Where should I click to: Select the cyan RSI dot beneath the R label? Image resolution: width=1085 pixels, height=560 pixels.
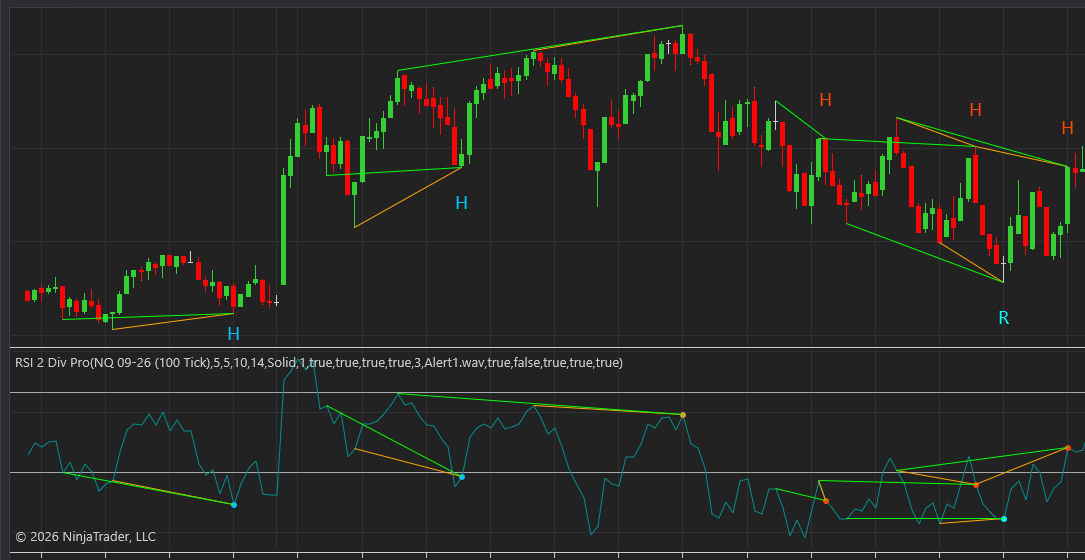[1004, 518]
